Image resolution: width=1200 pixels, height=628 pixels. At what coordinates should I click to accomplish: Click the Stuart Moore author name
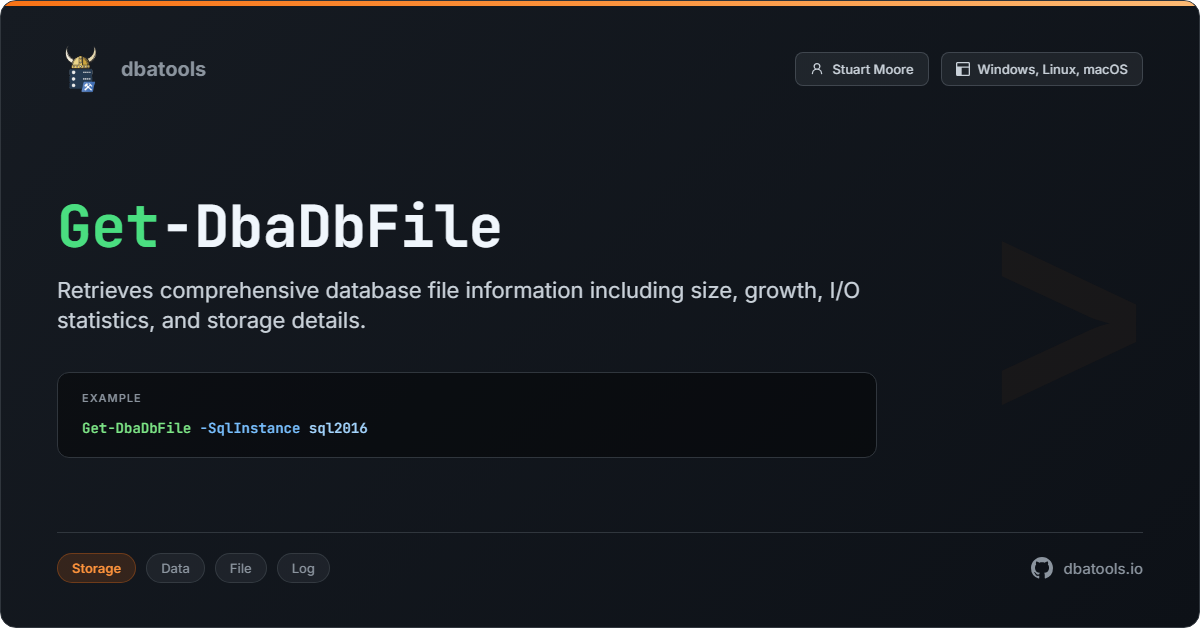tap(872, 69)
